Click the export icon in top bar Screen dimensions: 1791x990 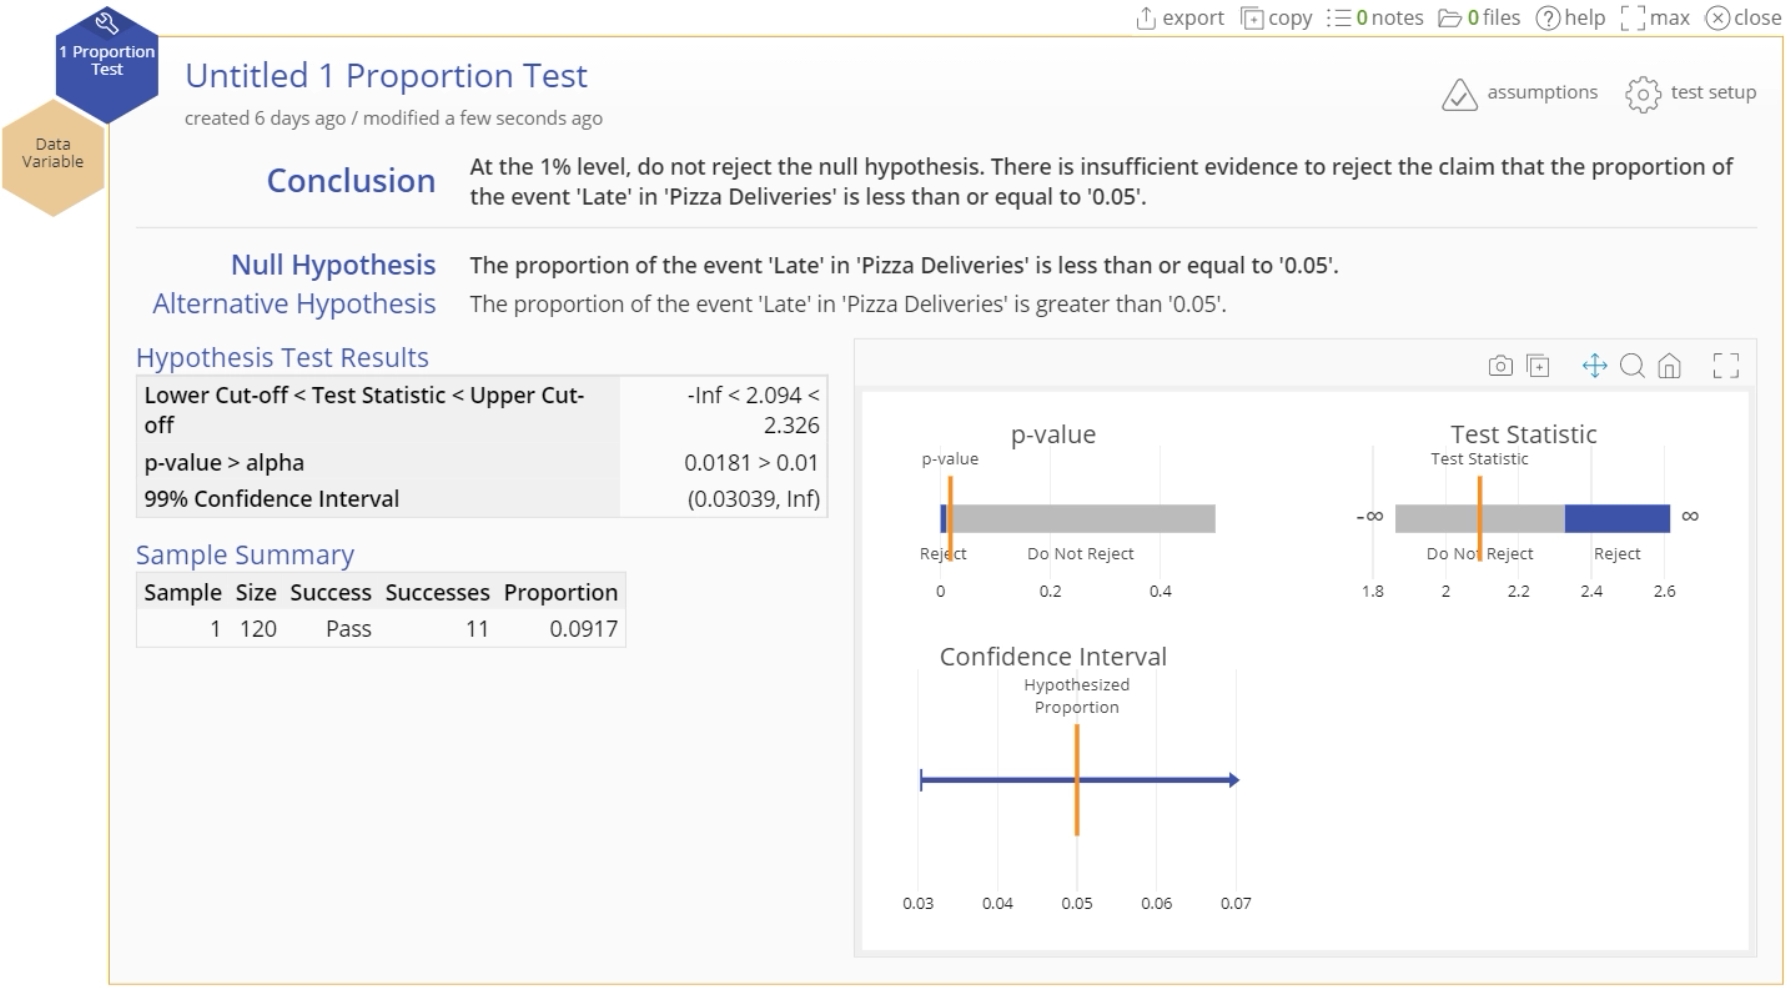click(x=1147, y=18)
